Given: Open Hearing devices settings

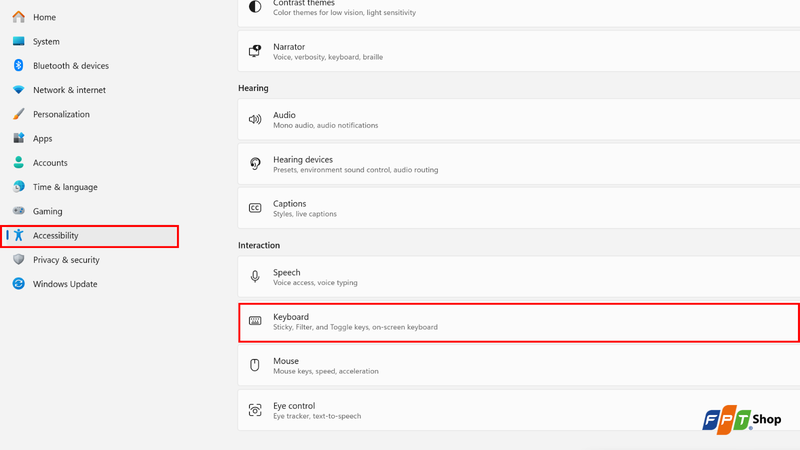Looking at the screenshot, I should pyautogui.click(x=519, y=164).
